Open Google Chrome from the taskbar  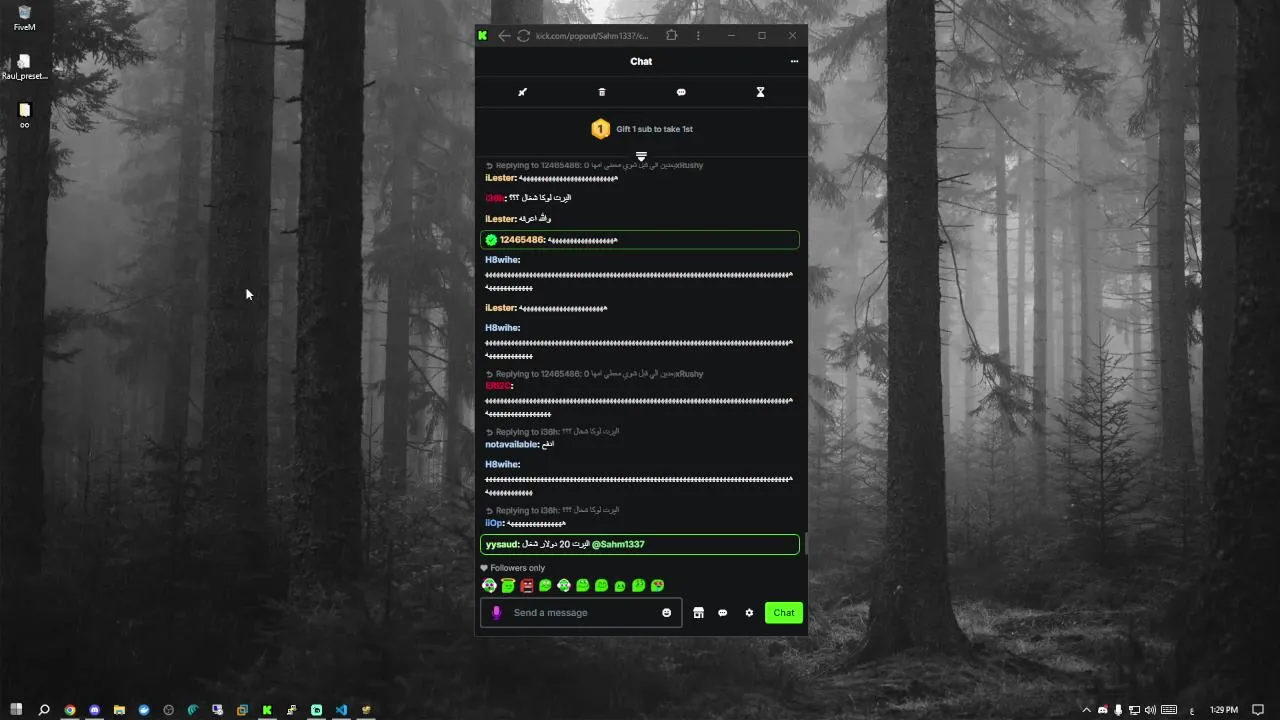click(70, 710)
